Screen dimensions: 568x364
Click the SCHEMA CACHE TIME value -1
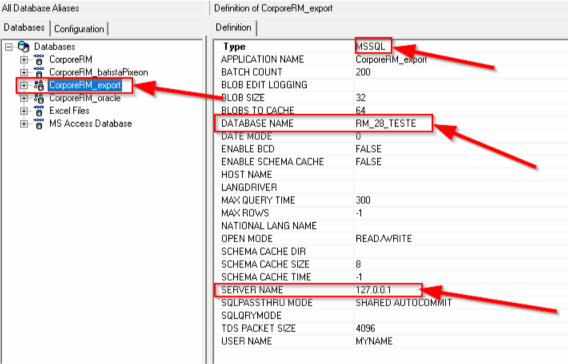pyautogui.click(x=359, y=277)
